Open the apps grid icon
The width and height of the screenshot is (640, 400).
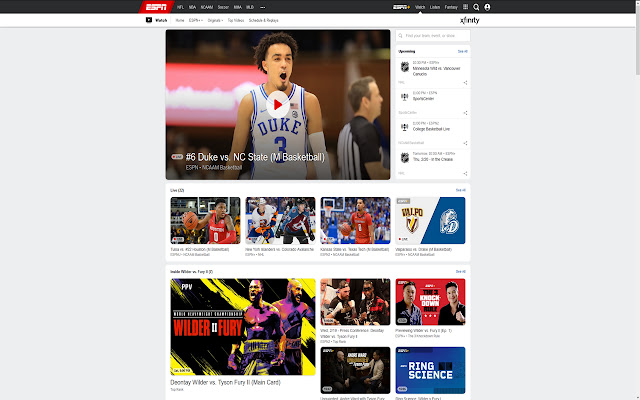tap(465, 7)
